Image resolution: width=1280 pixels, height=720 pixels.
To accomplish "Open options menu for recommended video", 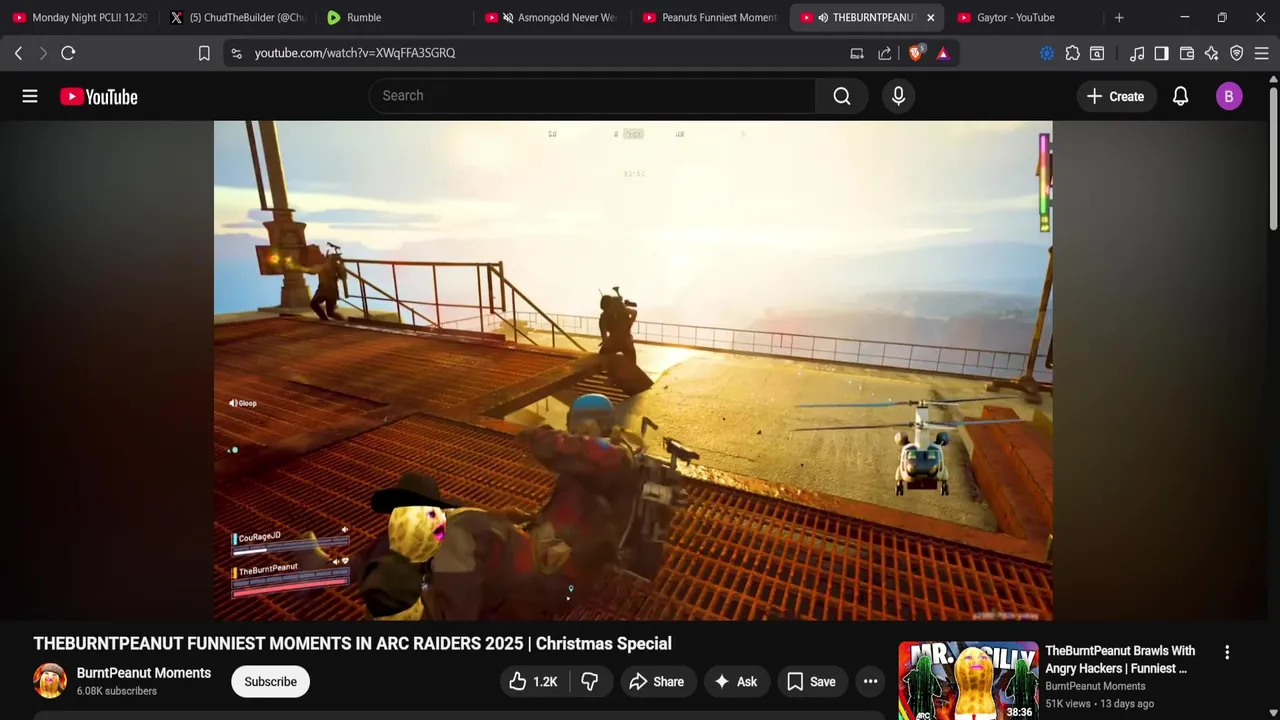I will pyautogui.click(x=1227, y=652).
